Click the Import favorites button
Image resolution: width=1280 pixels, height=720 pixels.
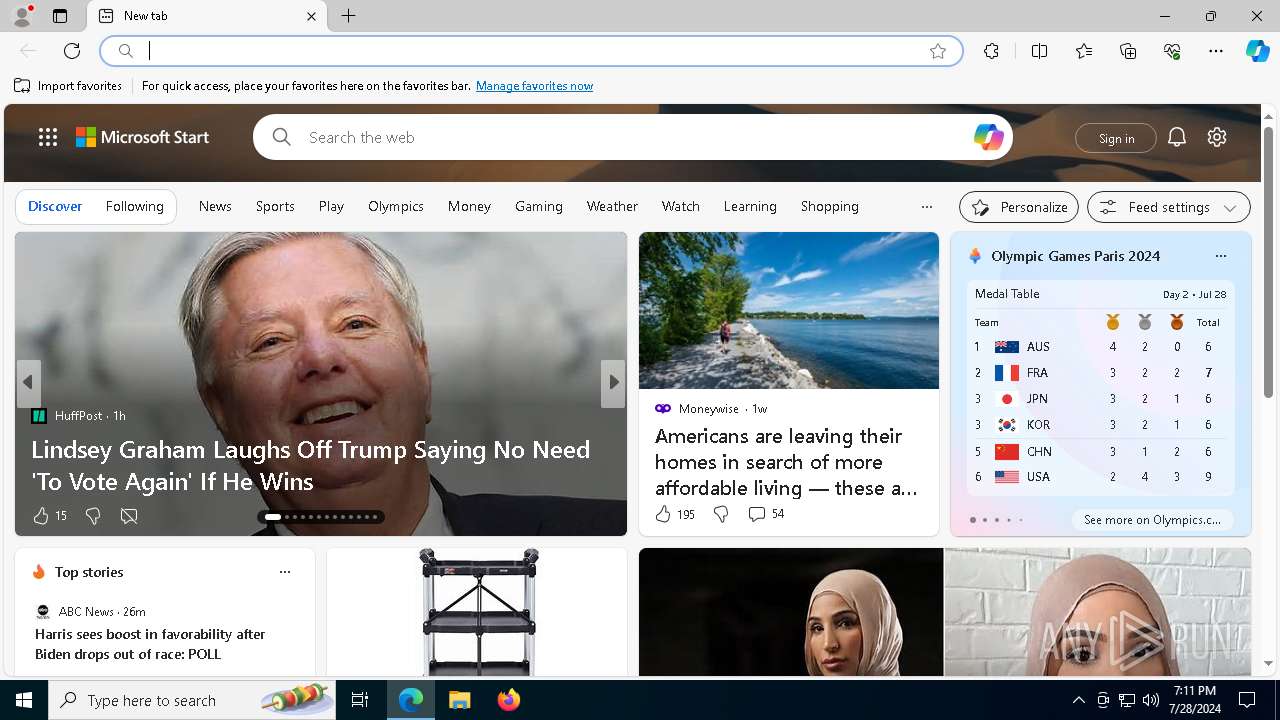[x=68, y=86]
